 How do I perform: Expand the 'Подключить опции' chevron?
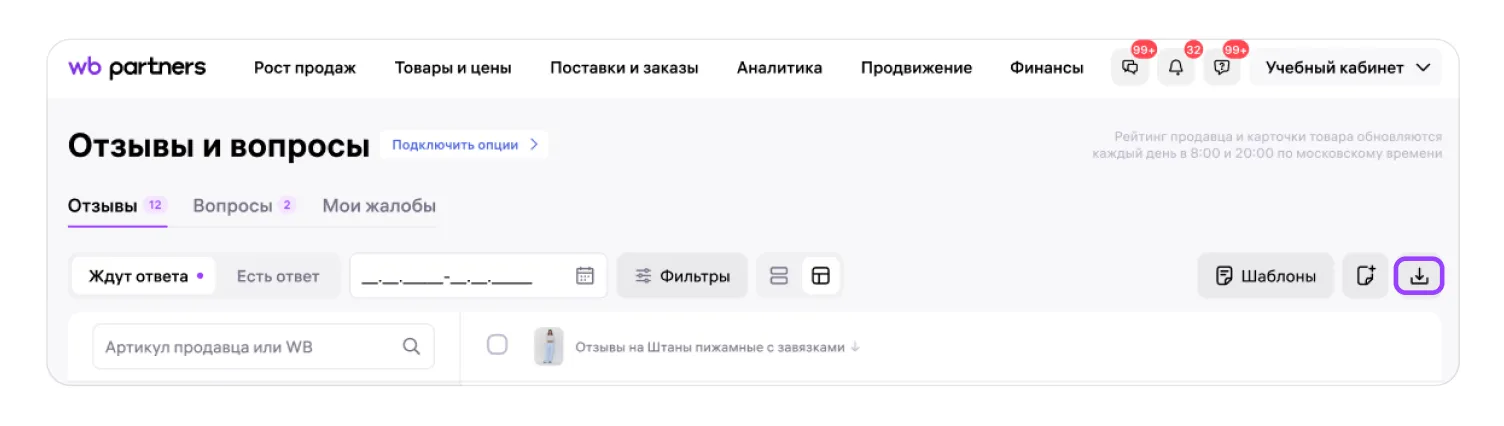click(x=534, y=145)
